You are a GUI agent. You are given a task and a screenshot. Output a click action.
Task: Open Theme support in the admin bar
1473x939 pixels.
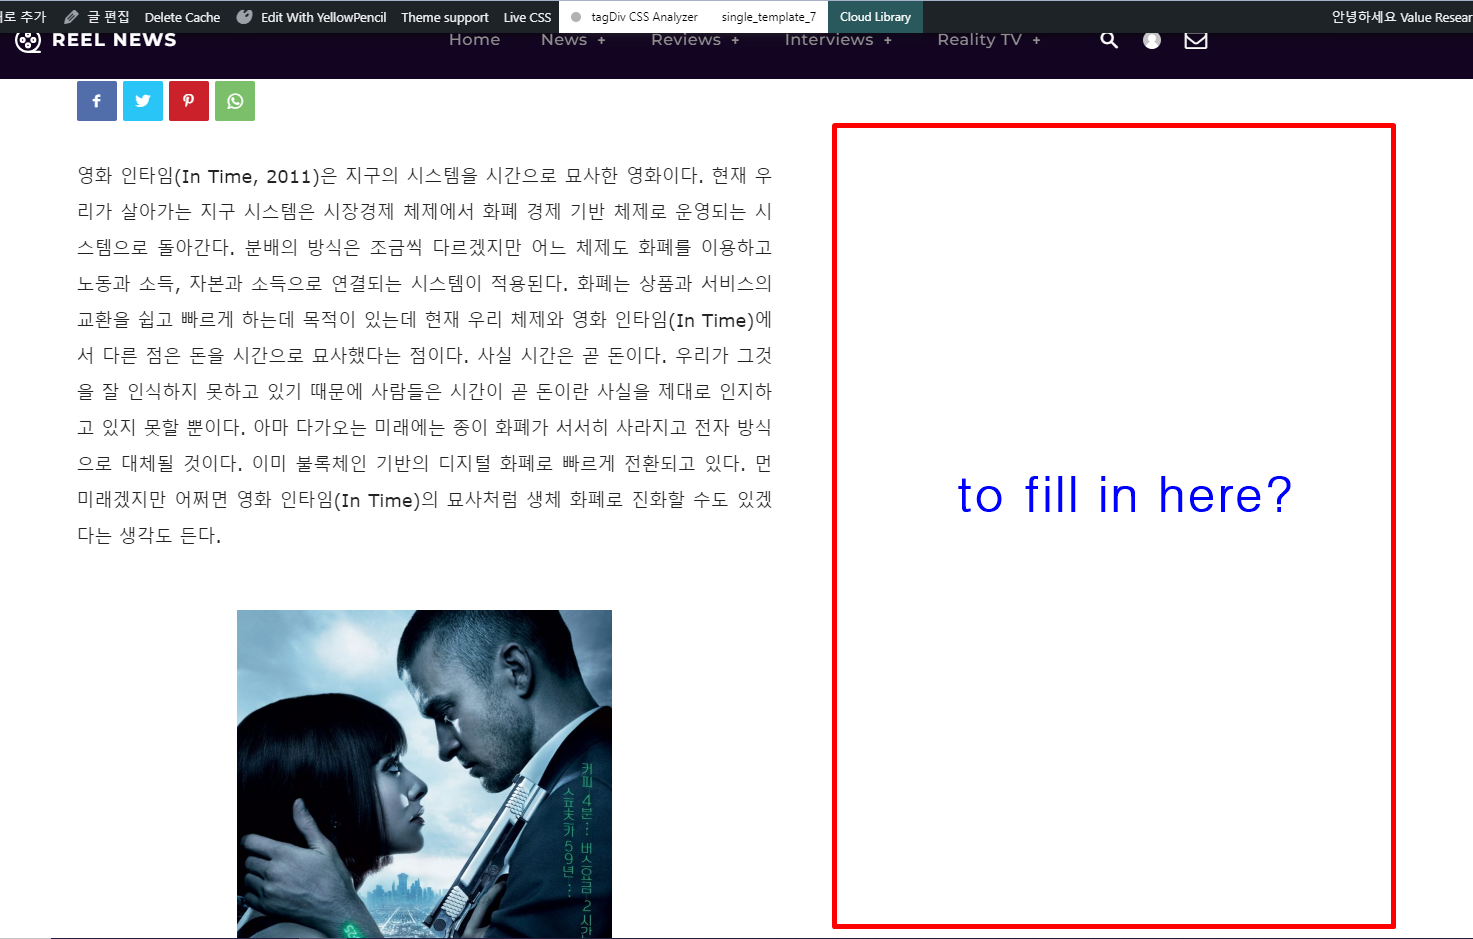coord(445,17)
